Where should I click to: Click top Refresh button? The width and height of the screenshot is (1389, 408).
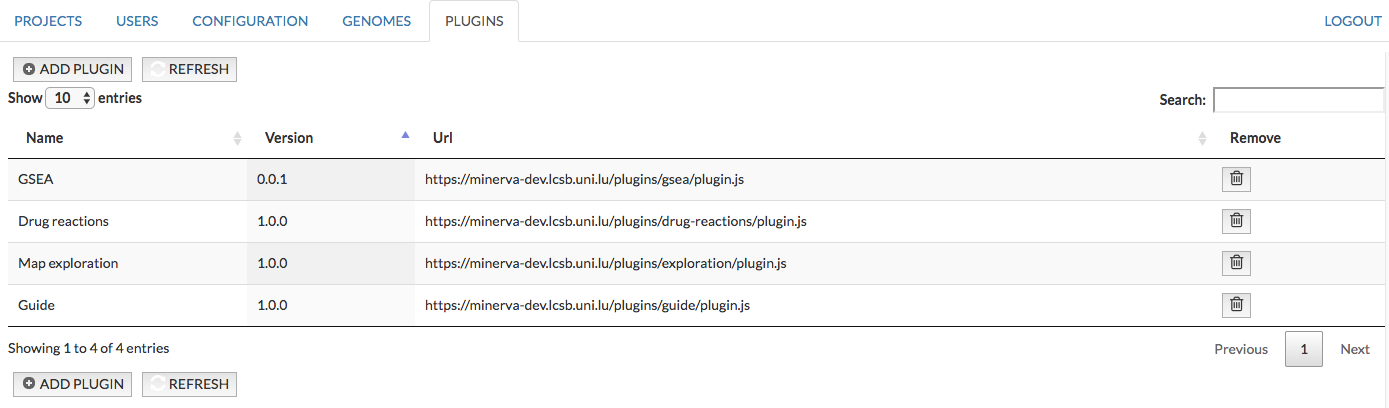click(x=190, y=69)
